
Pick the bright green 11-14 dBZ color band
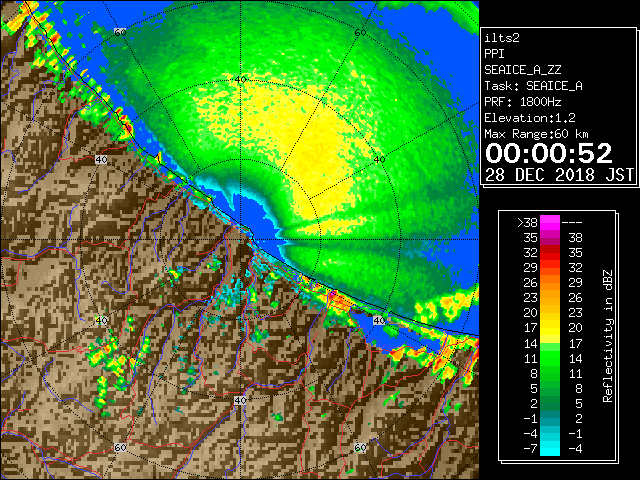pyautogui.click(x=550, y=358)
